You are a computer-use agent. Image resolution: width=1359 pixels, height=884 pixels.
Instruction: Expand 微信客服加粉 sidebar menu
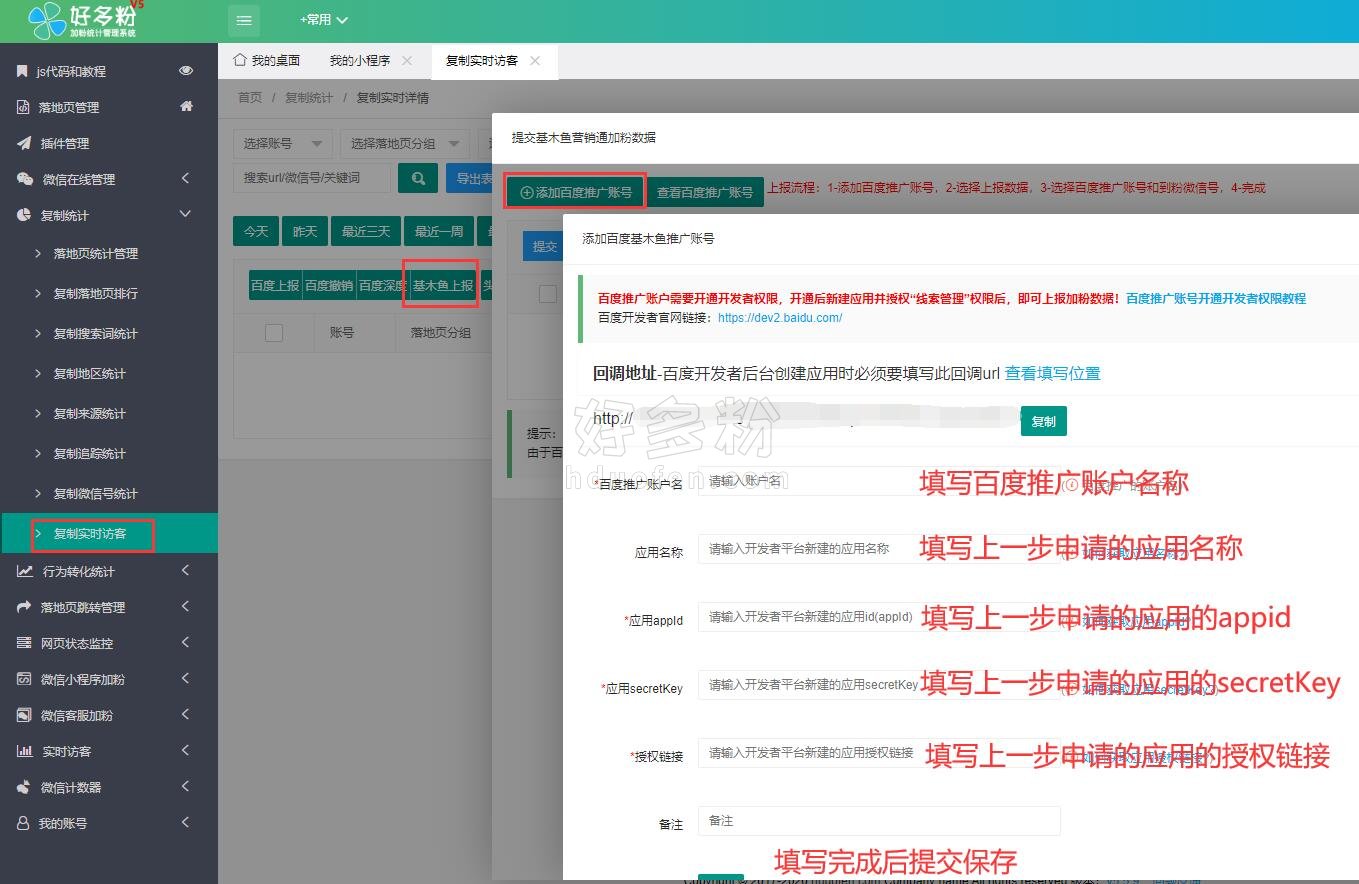[x=109, y=715]
